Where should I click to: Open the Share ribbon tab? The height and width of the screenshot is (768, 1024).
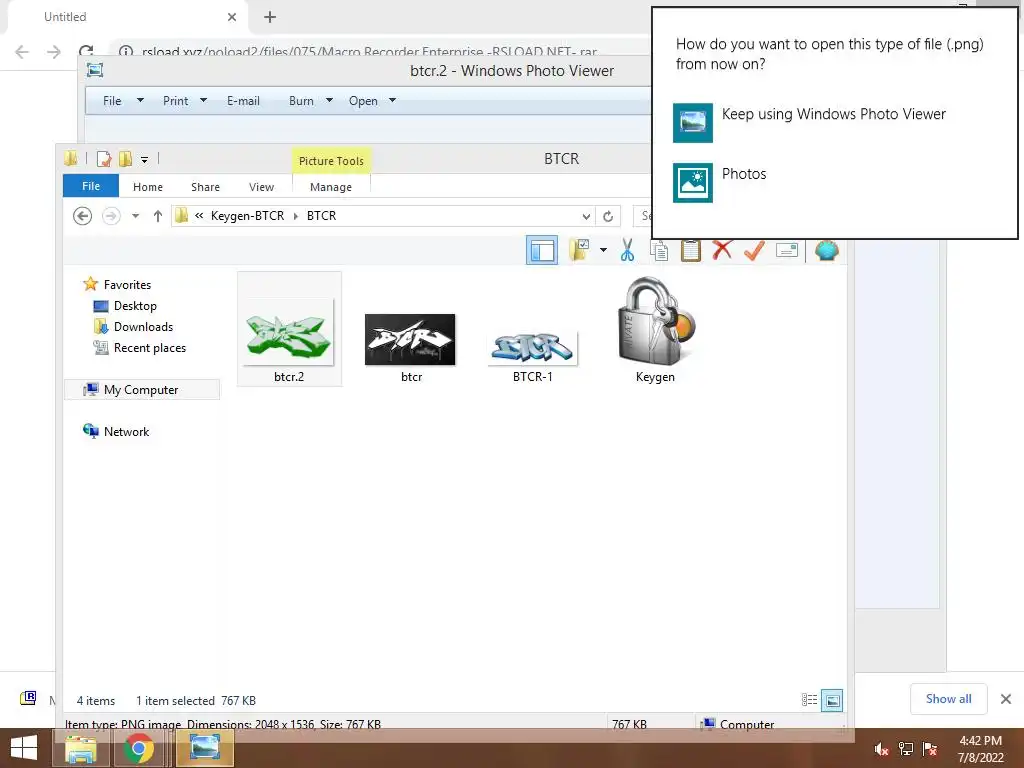click(205, 187)
